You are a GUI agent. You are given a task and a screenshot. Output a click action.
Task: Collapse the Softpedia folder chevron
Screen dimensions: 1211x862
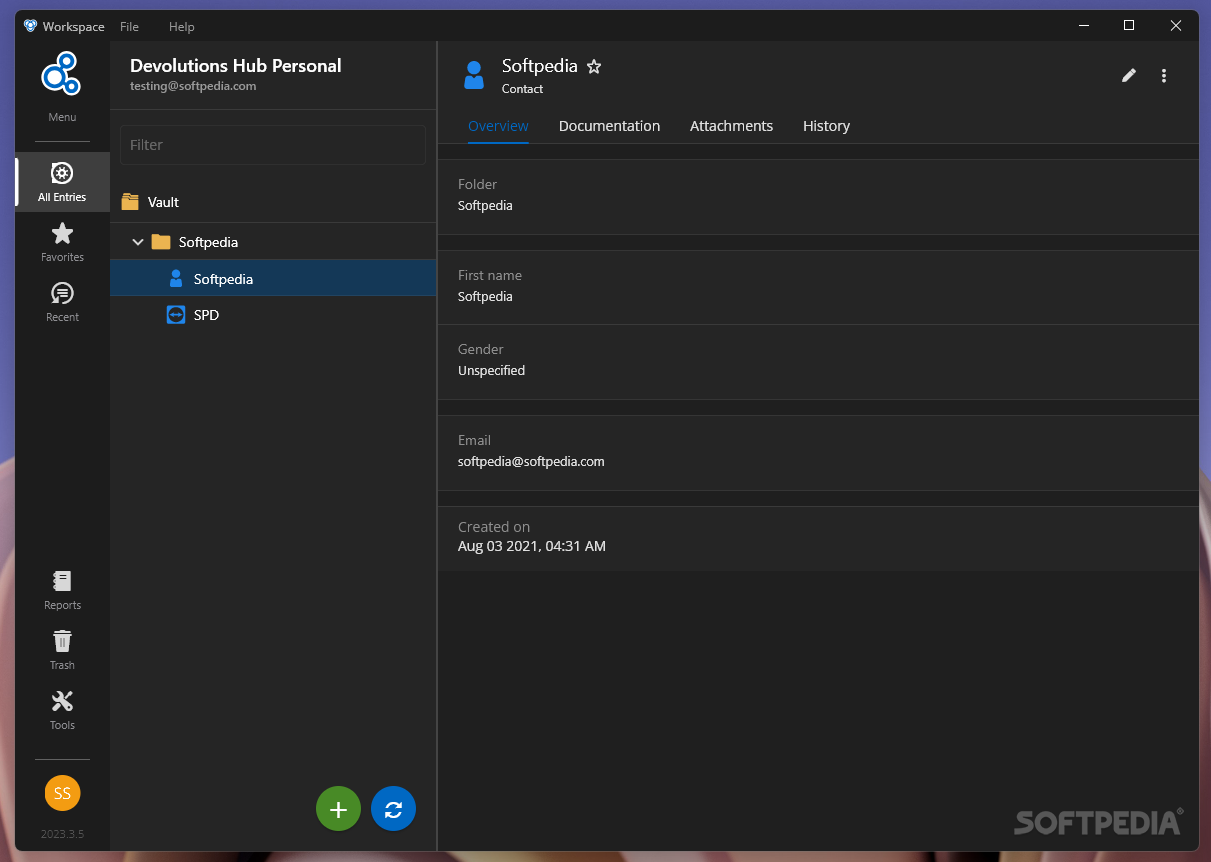point(138,242)
